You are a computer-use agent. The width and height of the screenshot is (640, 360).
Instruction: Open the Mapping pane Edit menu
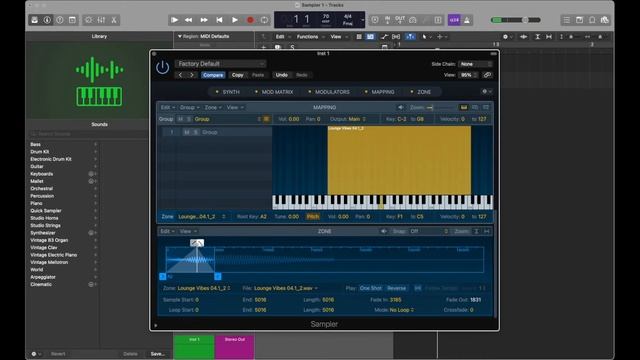click(x=168, y=107)
